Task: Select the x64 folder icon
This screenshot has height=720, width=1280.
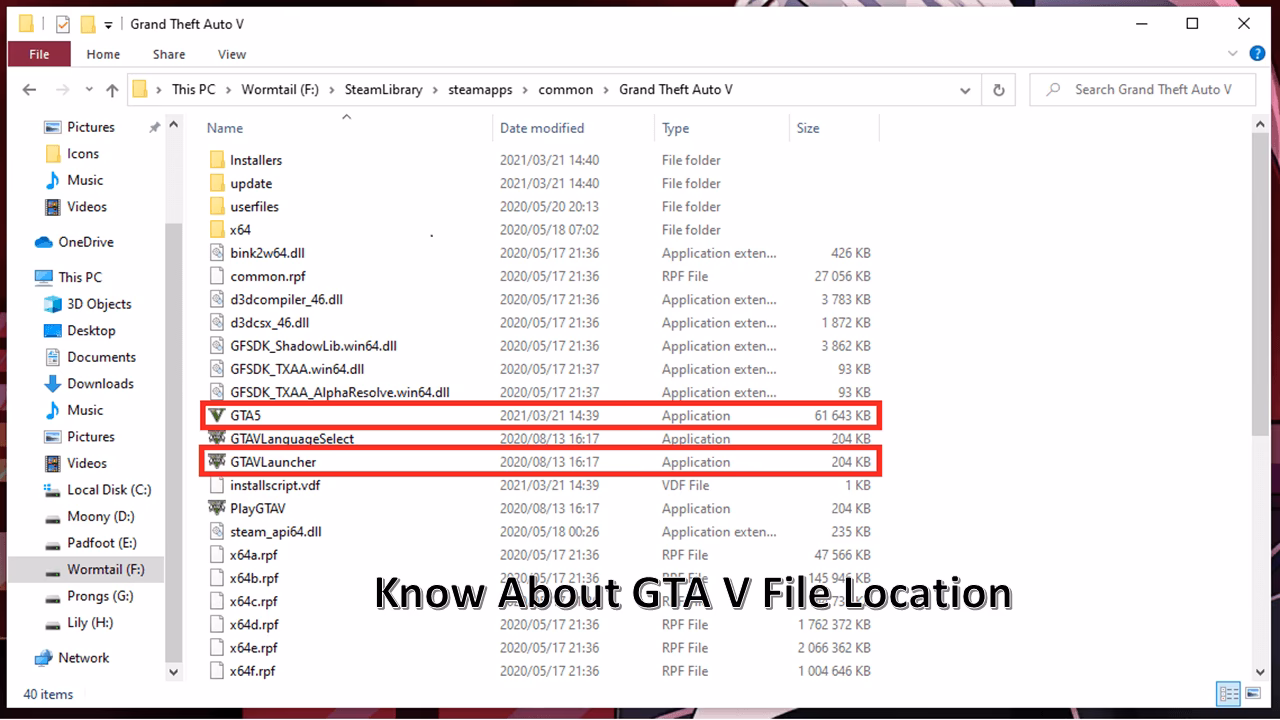Action: click(217, 229)
